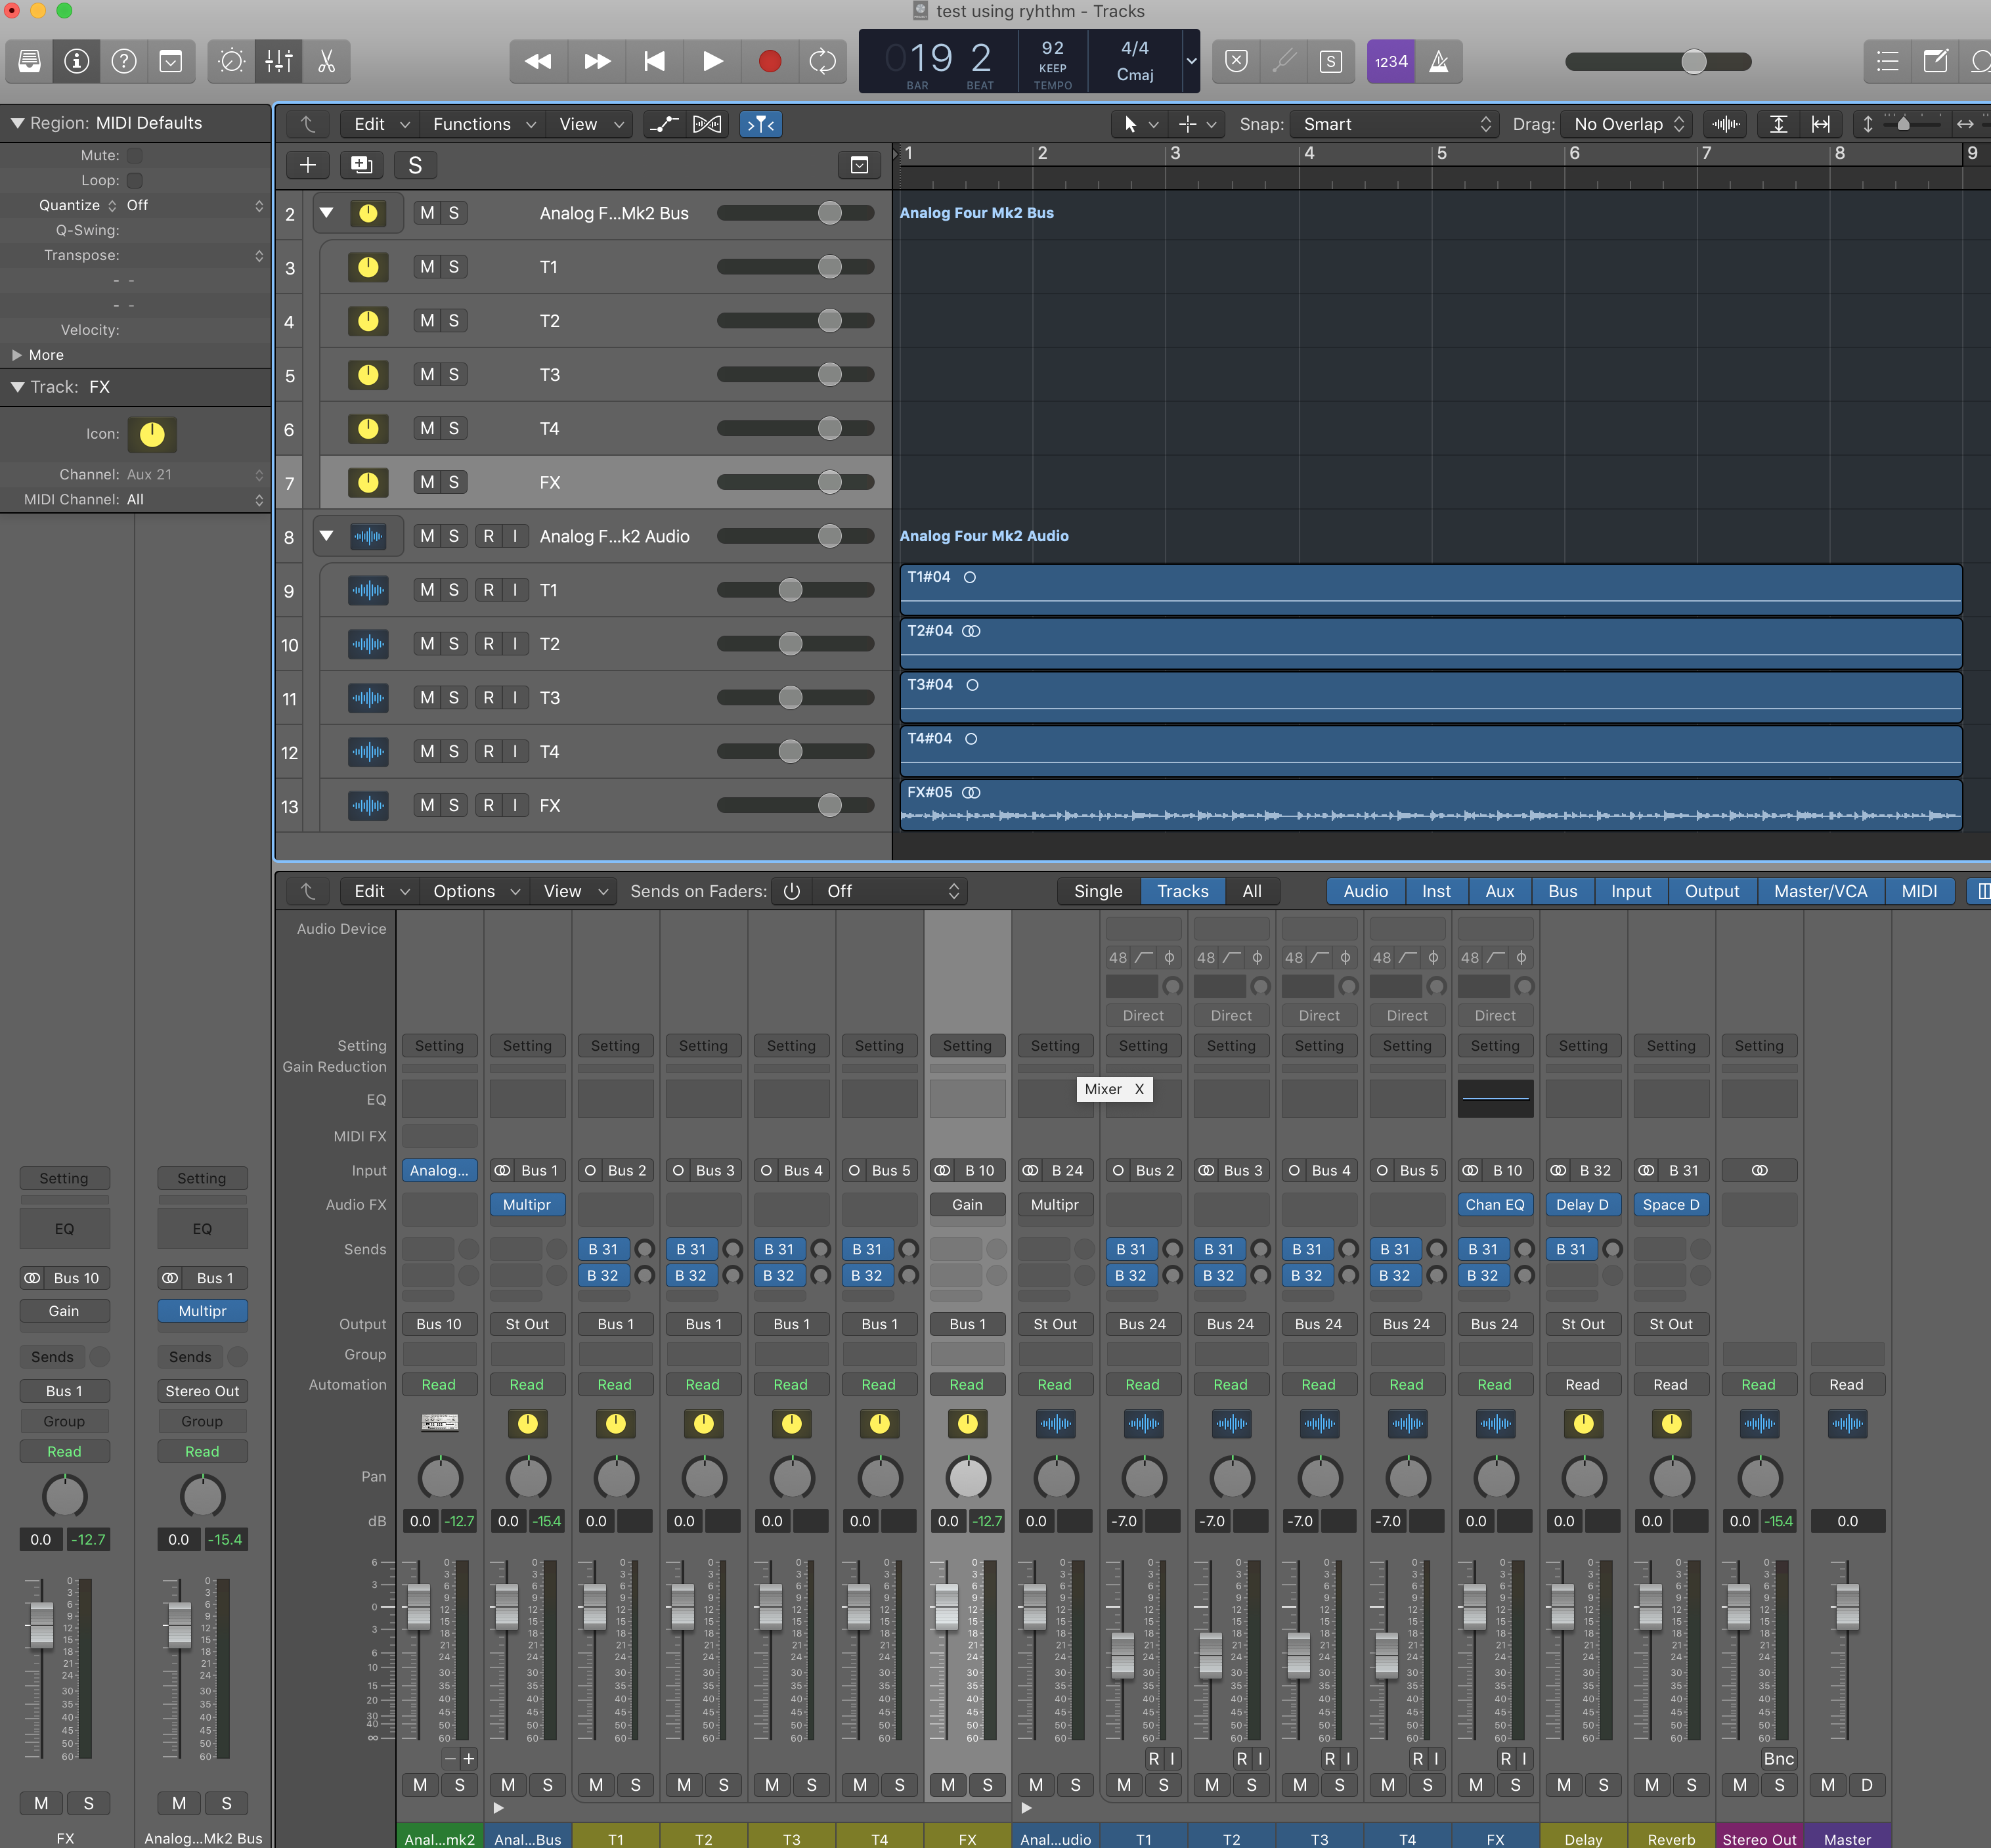Enable the Metronome click
This screenshot has height=1848, width=1991.
point(1438,62)
